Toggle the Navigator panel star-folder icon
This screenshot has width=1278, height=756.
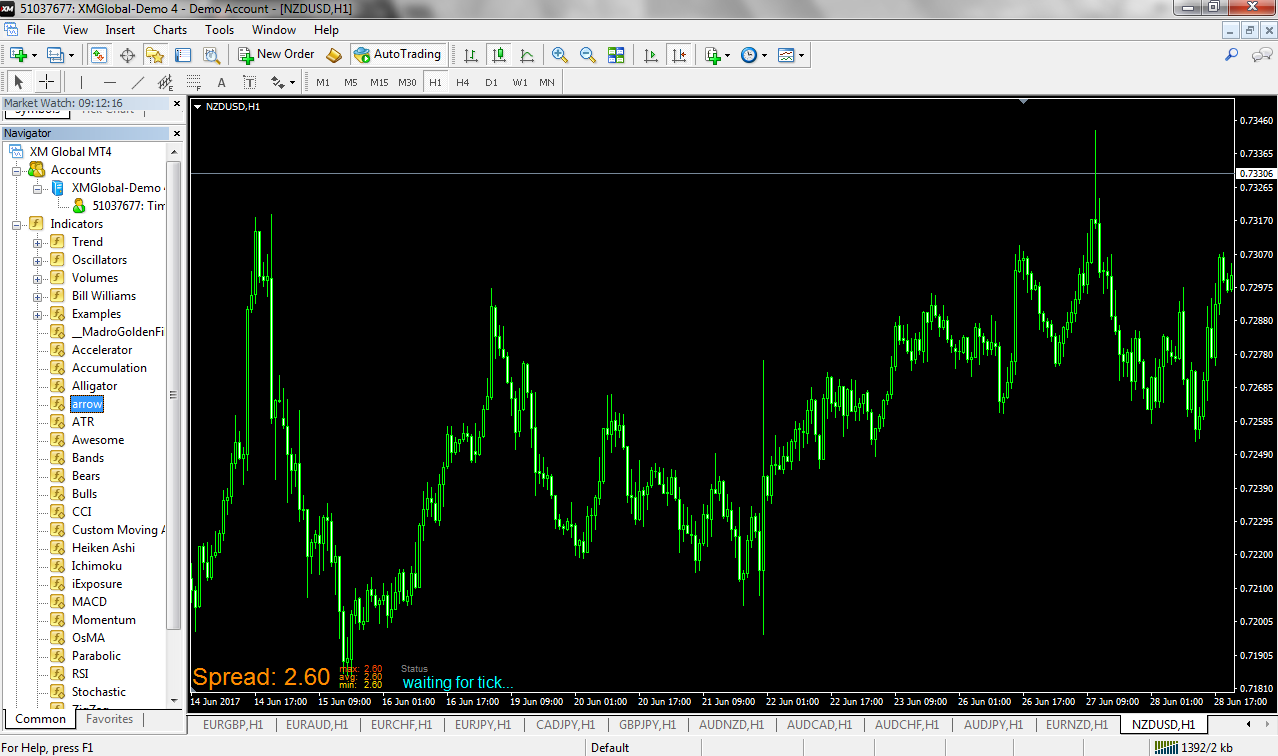[x=155, y=55]
